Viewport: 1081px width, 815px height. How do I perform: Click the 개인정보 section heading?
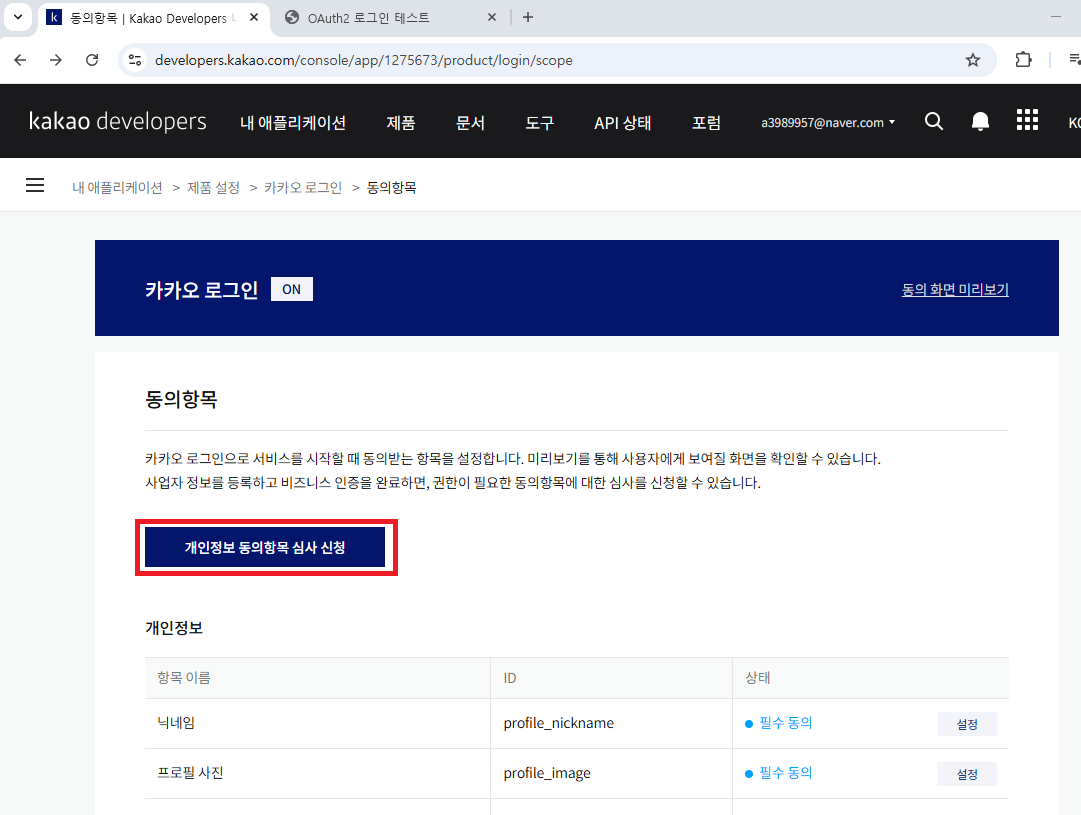174,627
